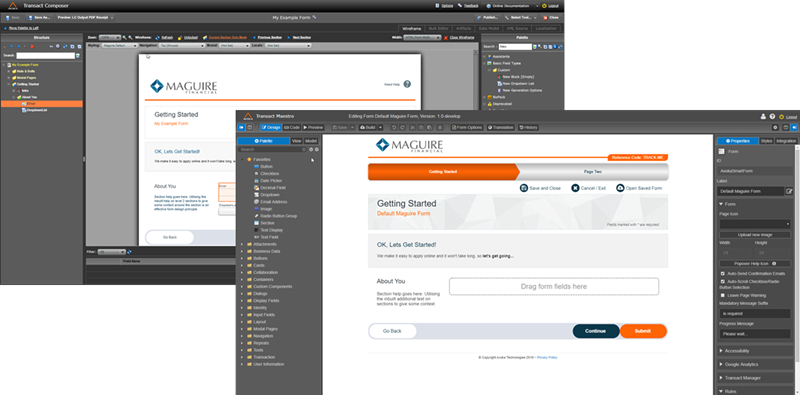Click the Continue button on form
Viewport: 800px width, 395px height.
pyautogui.click(x=595, y=331)
